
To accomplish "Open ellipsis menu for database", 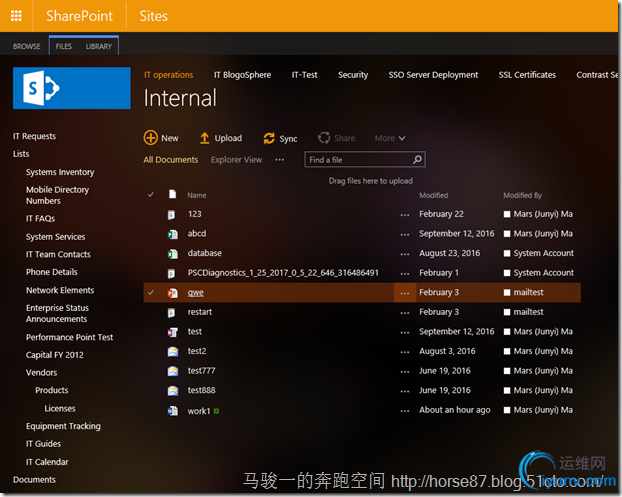I will 405,254.
